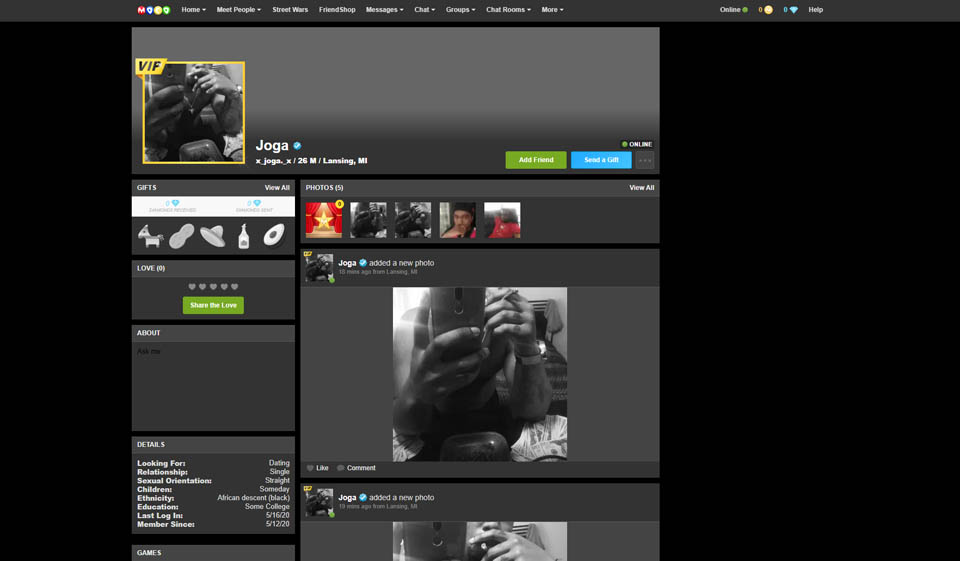Click the diamond balance icon in header
The image size is (960, 561).
(794, 10)
